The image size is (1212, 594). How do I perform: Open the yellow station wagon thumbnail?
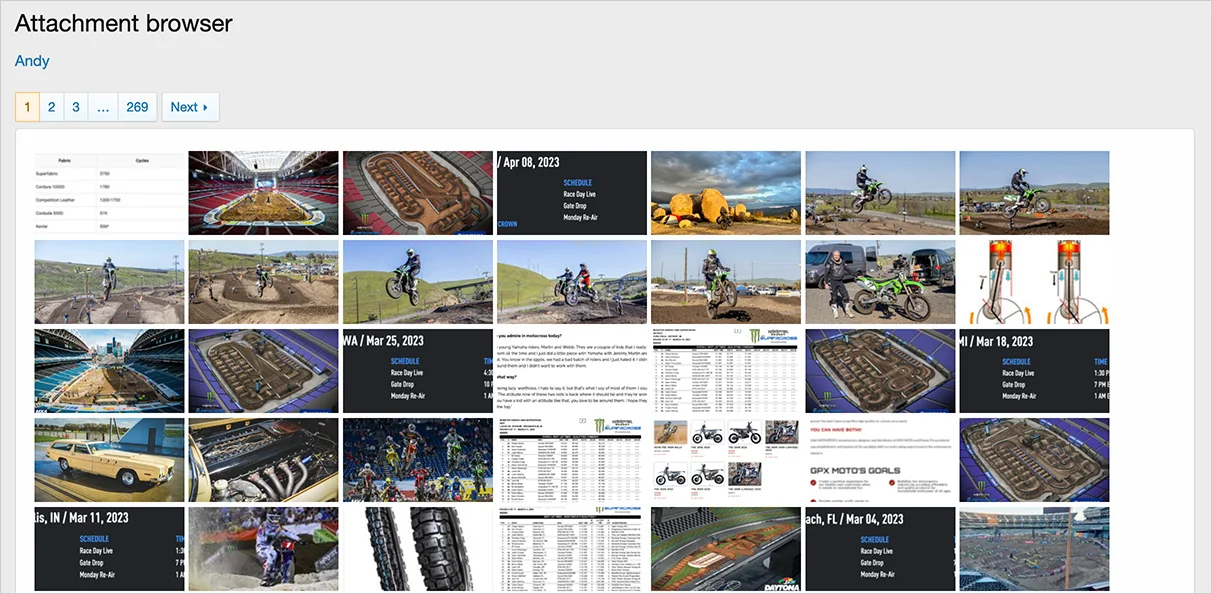109,460
